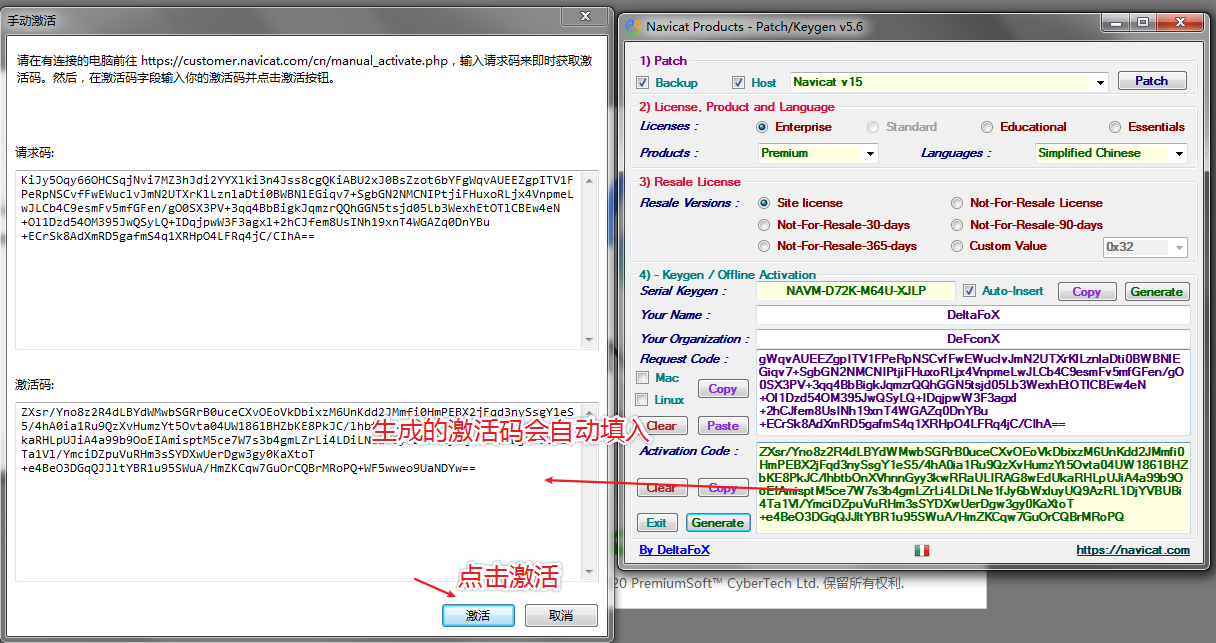Open the https://navicat.com link
1216x643 pixels.
point(1133,550)
